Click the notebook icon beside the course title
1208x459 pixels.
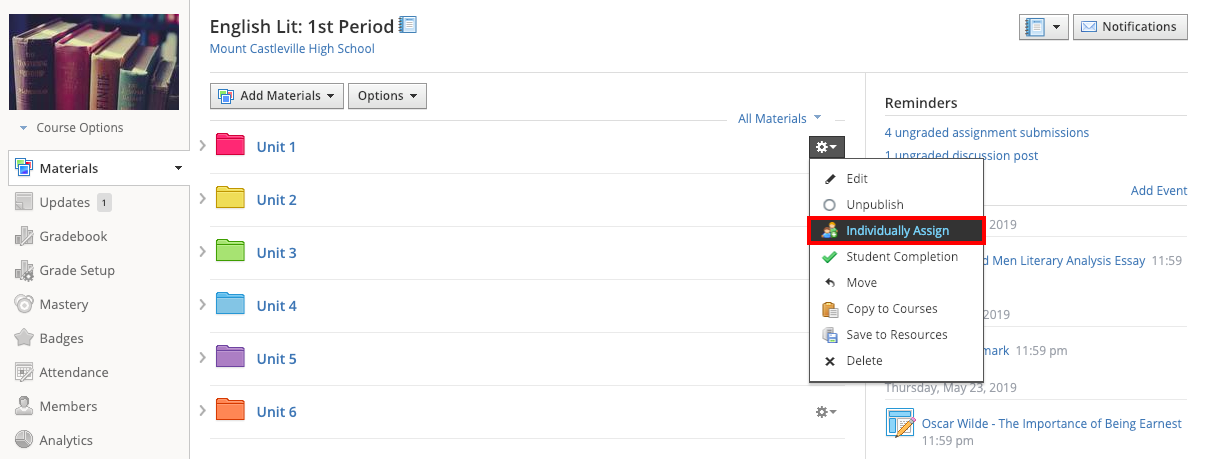pos(408,25)
